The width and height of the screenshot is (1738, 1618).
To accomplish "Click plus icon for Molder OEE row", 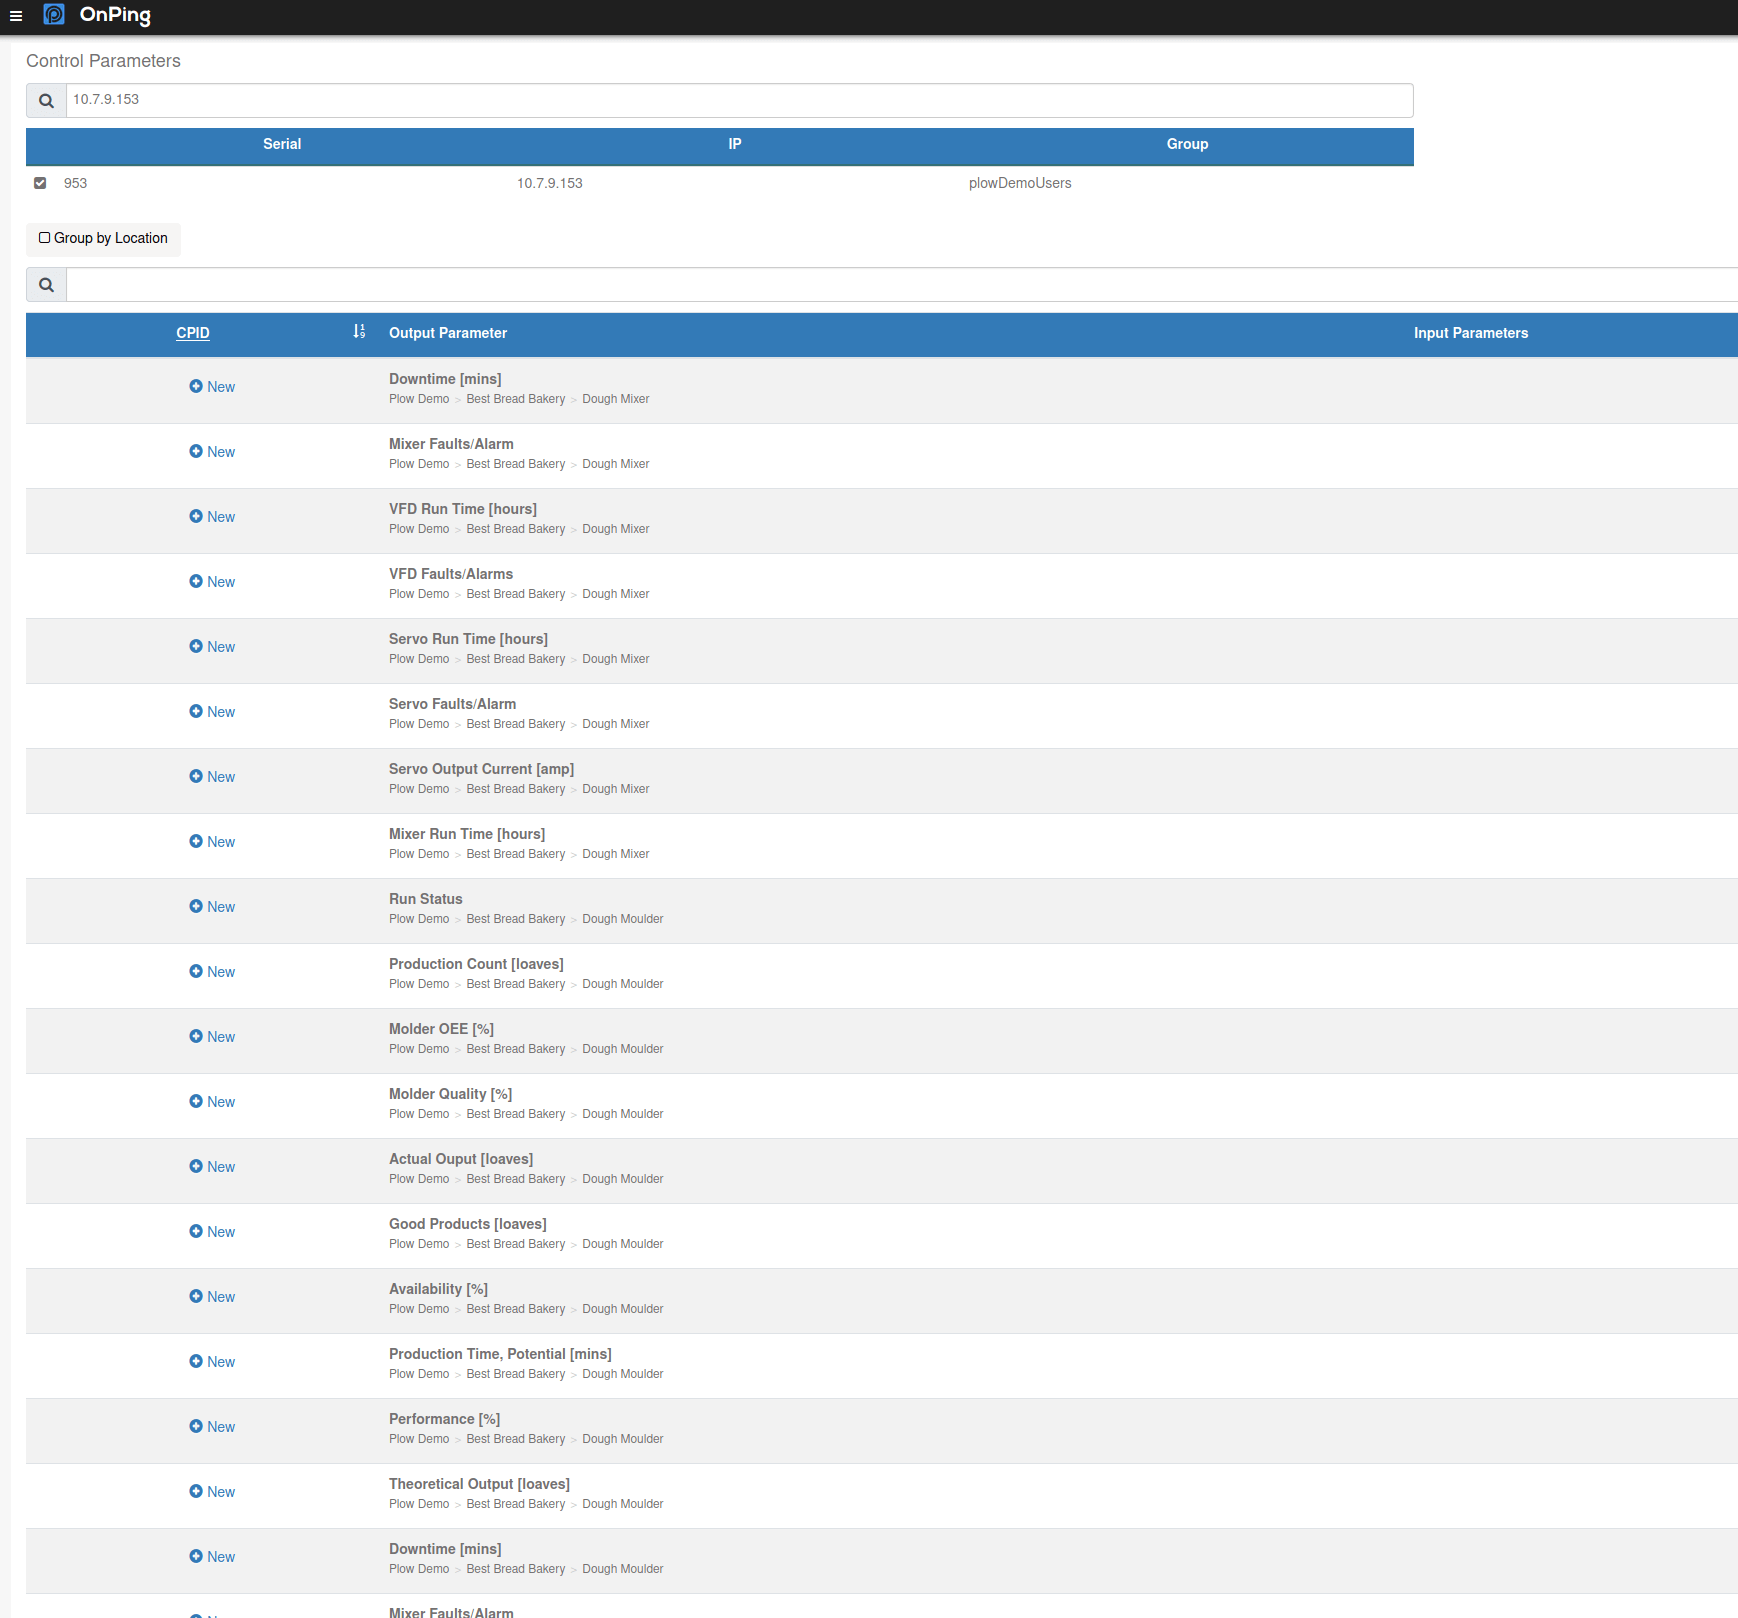I will 196,1036.
